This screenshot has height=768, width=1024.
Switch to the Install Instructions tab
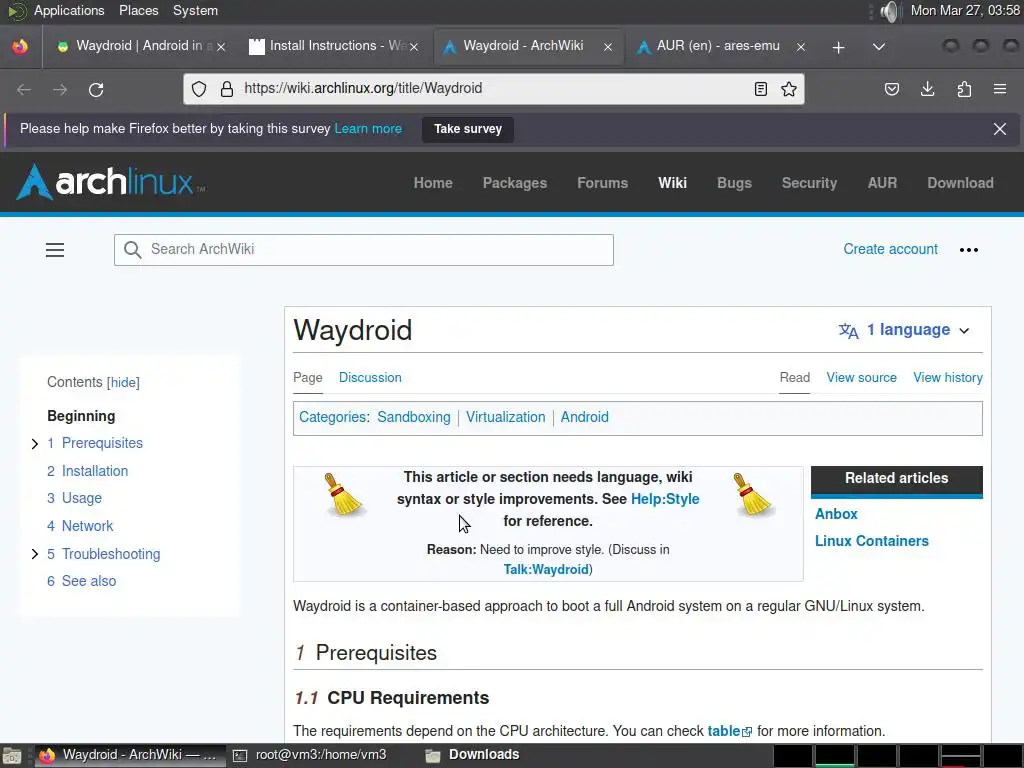click(333, 46)
